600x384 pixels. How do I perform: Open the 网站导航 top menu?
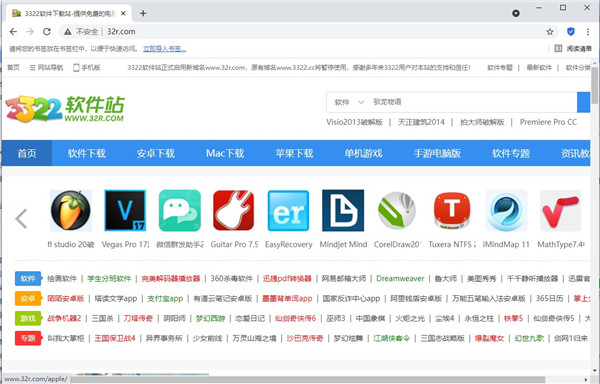[46, 68]
